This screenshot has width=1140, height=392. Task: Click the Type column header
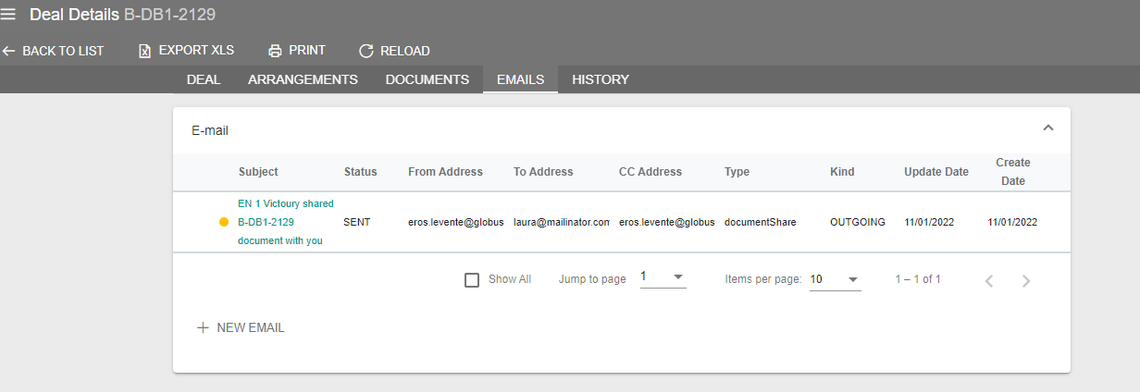737,172
